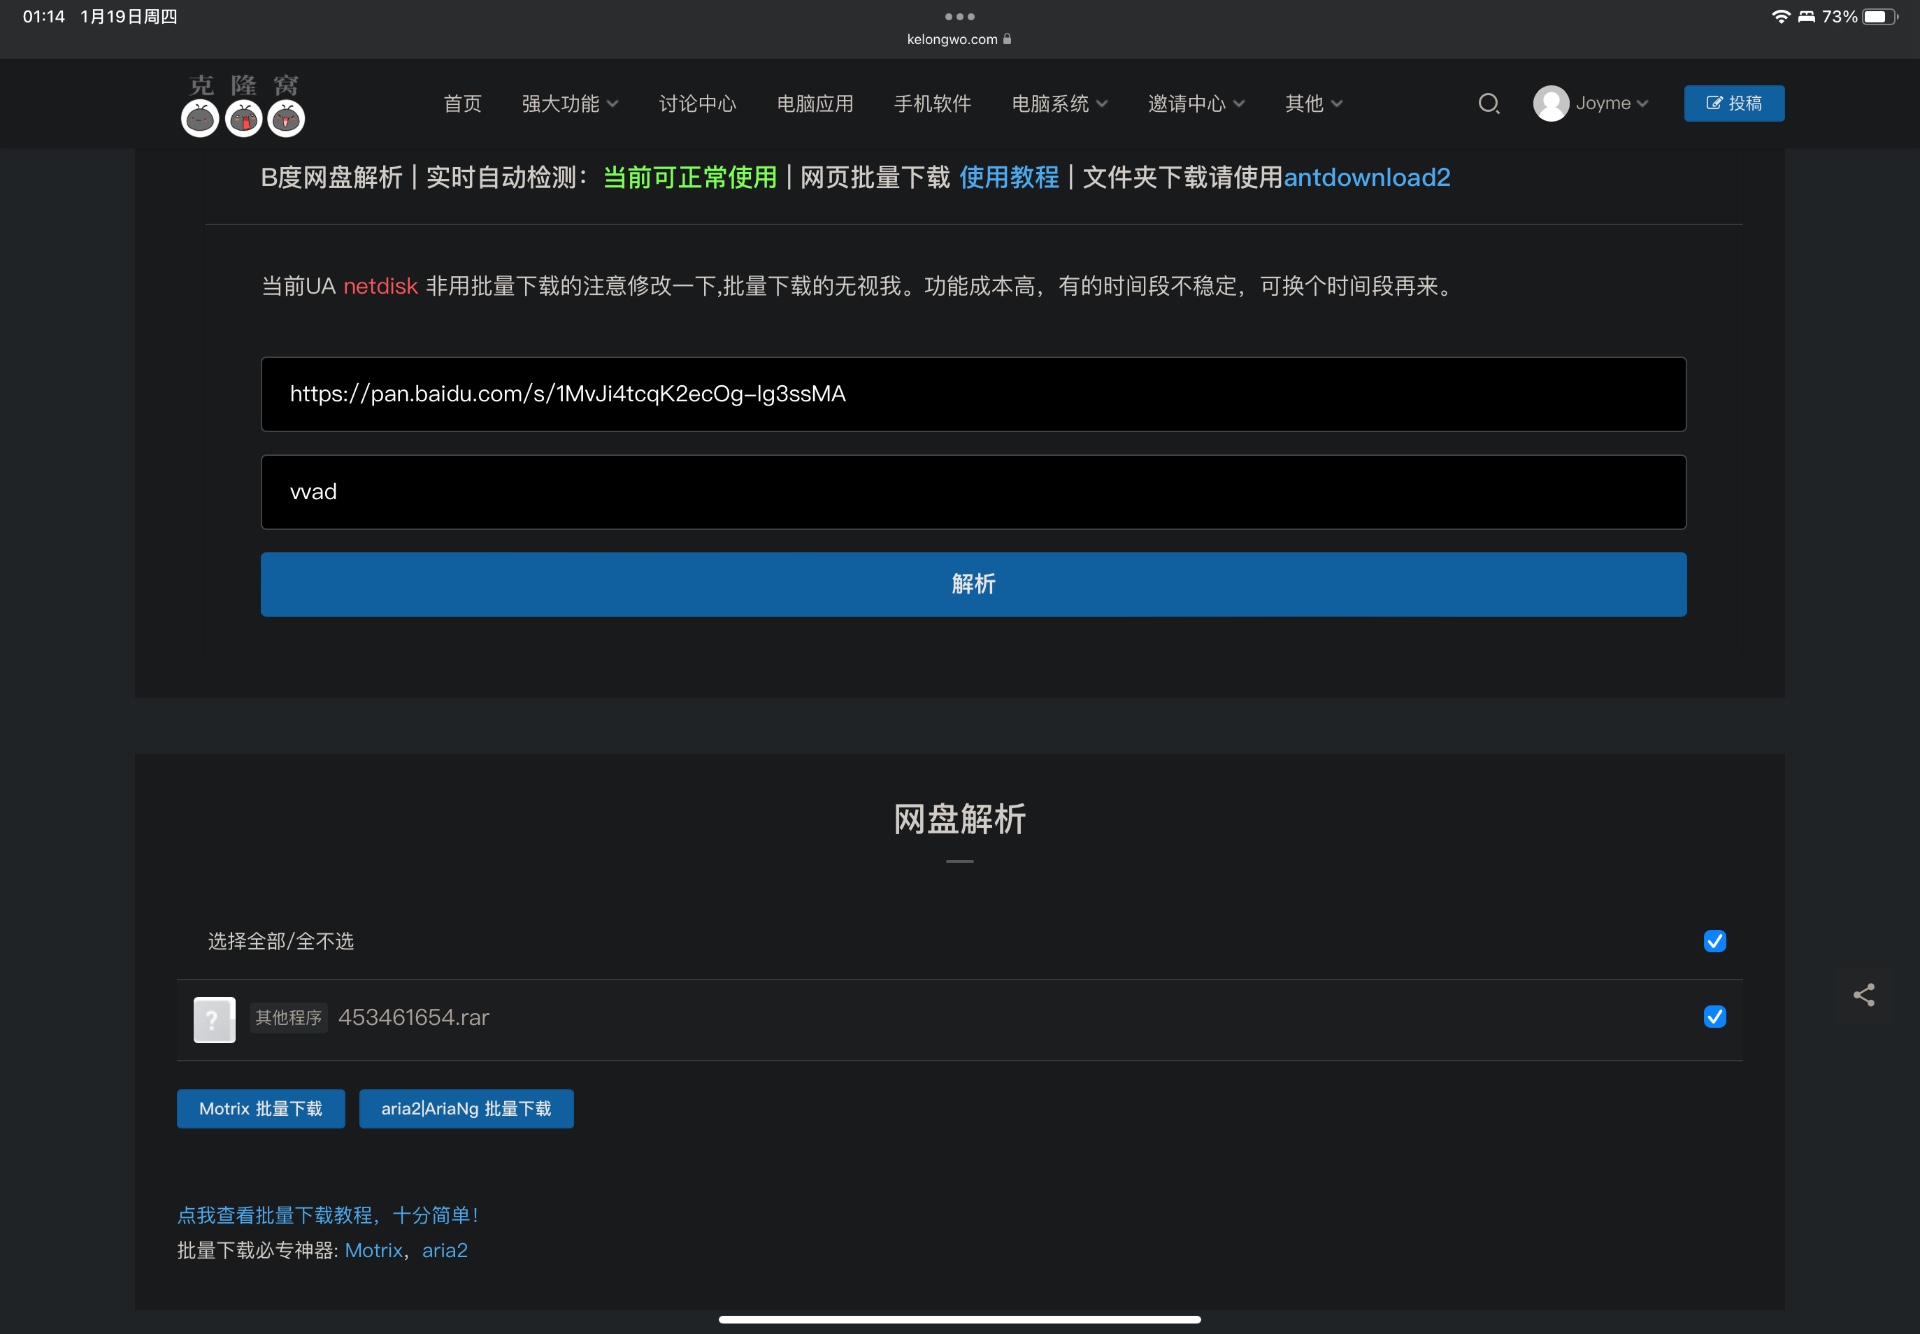The width and height of the screenshot is (1920, 1334).
Task: Click the 投稿 submit button
Action: [x=1734, y=103]
